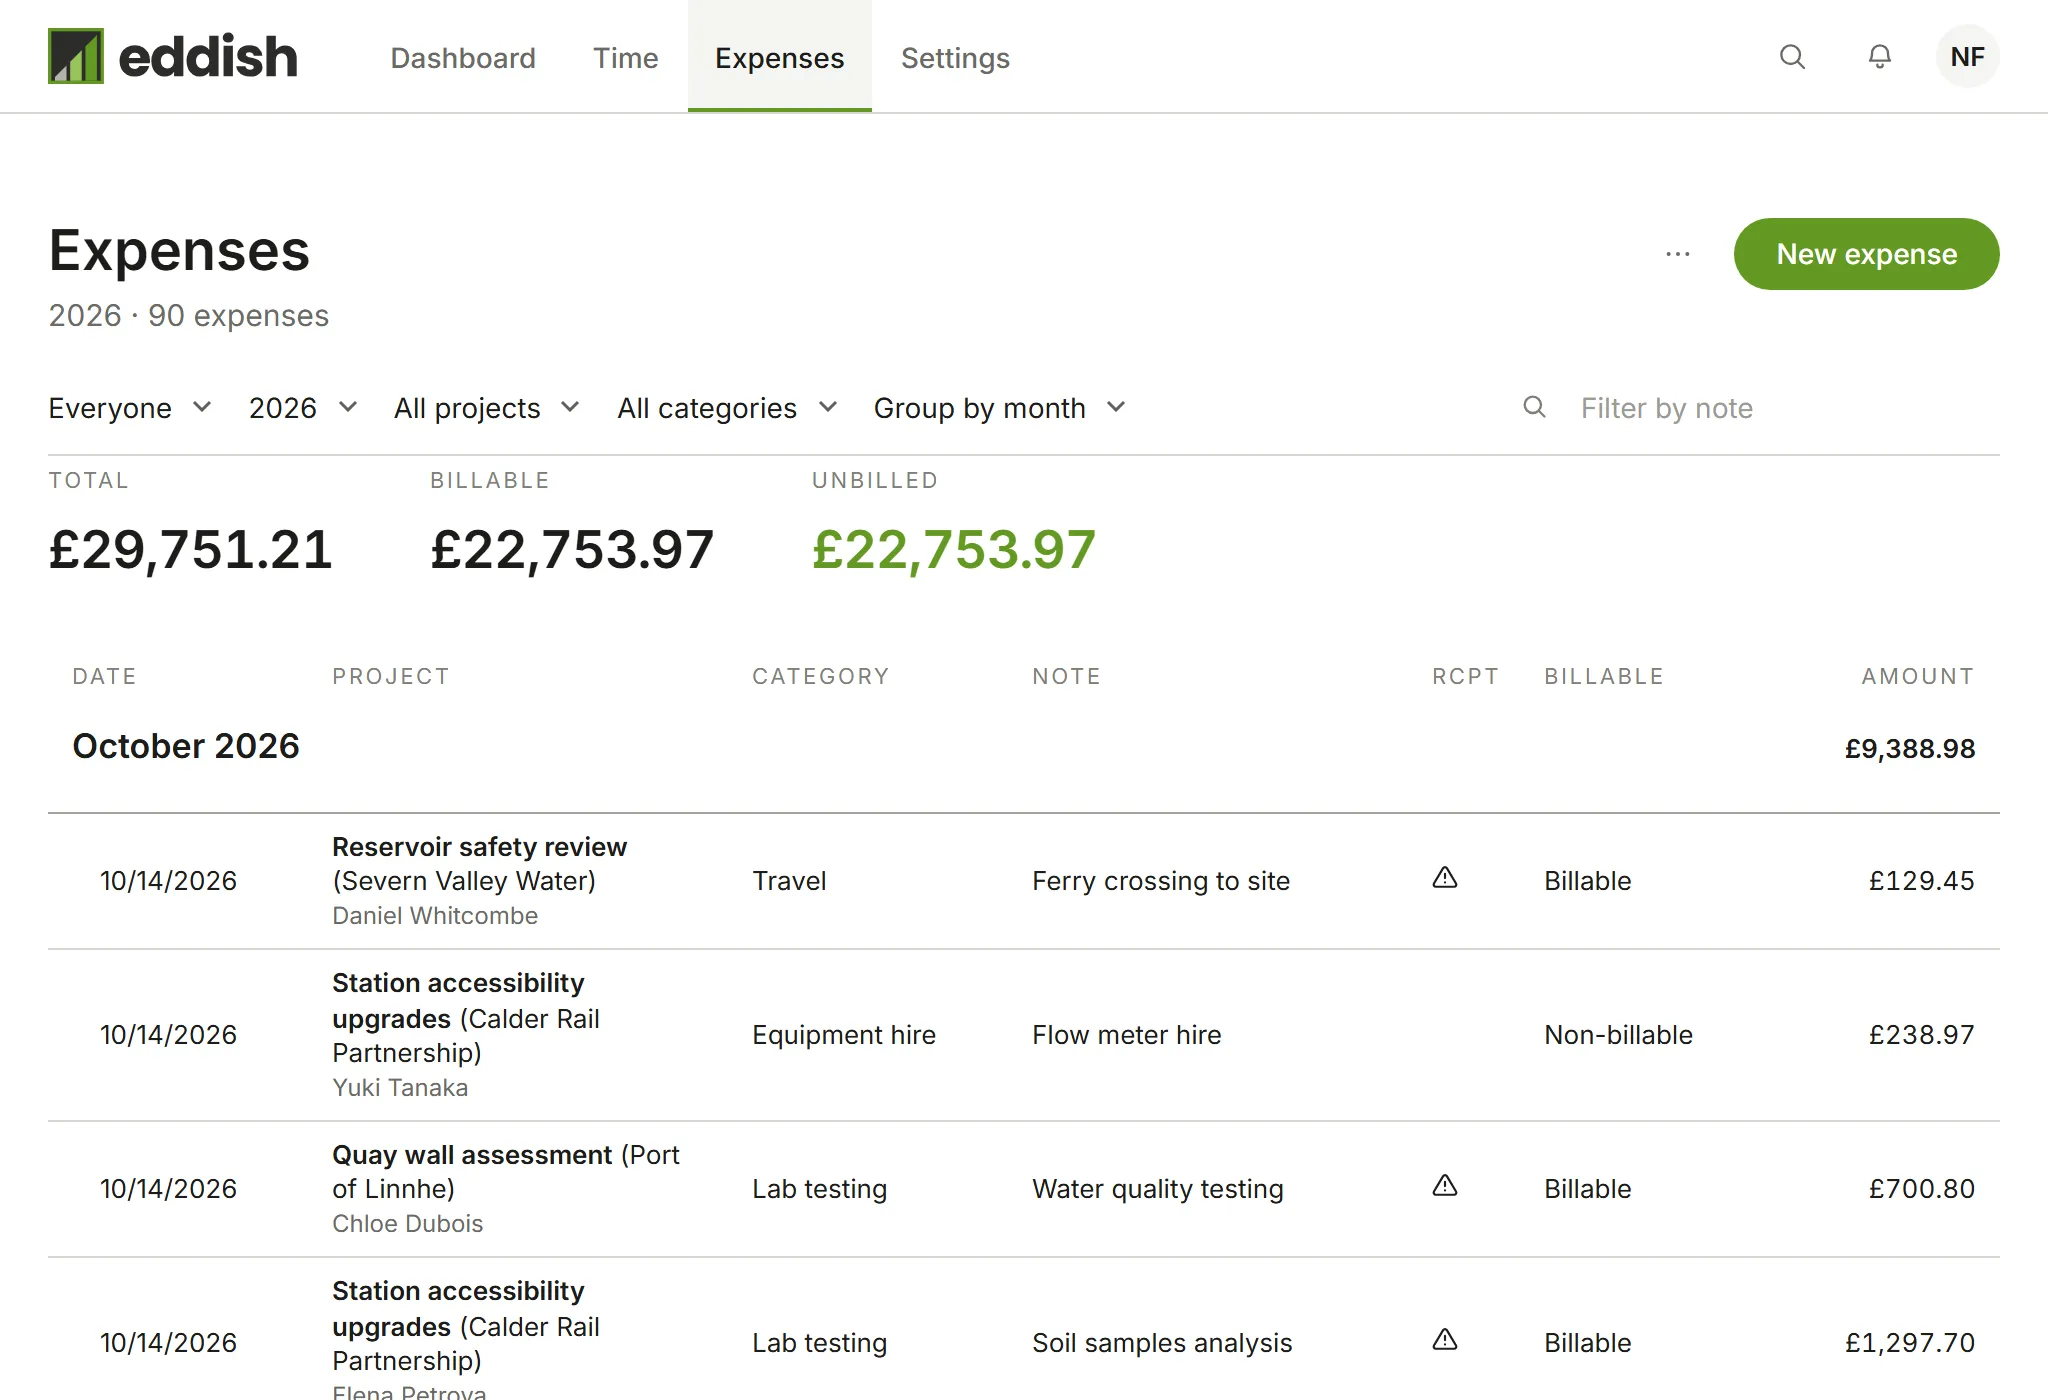
Task: Click the October total £9,388.98
Action: [x=1910, y=748]
